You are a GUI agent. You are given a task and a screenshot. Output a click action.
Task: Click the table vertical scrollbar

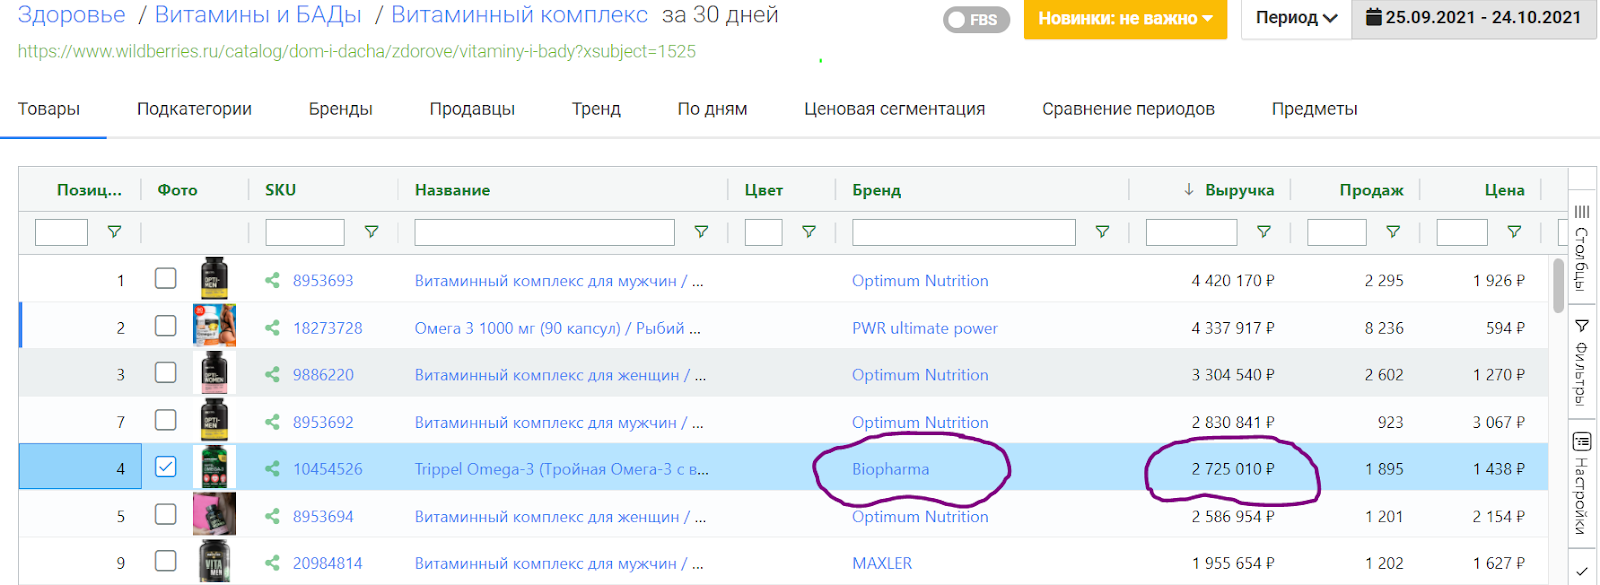[1558, 286]
